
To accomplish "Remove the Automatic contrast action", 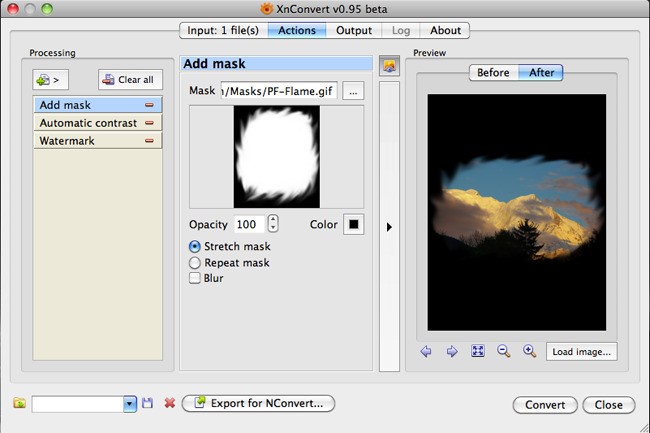I will click(149, 123).
